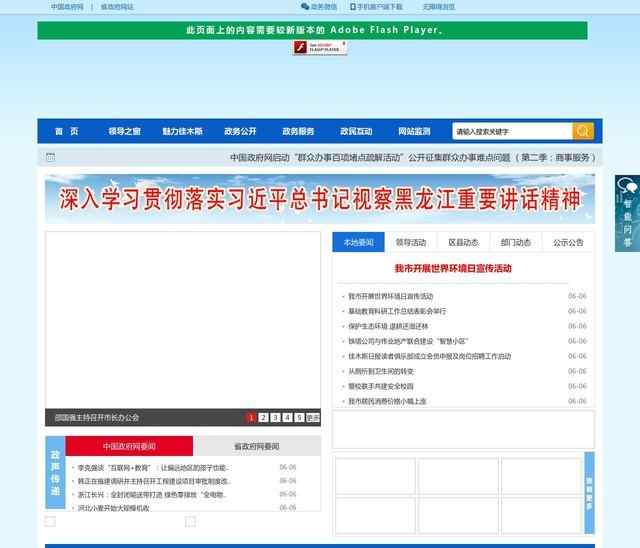The height and width of the screenshot is (548, 640).
Task: Go to slideshow page 4
Action: point(288,417)
